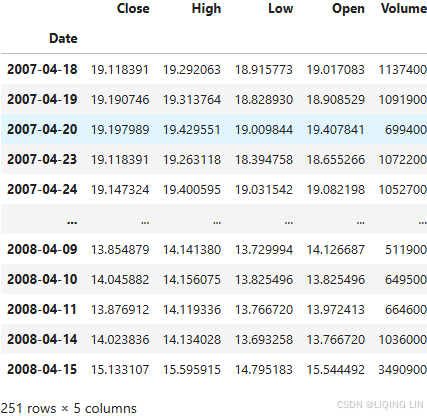Click Open value 15.544492

336,370
